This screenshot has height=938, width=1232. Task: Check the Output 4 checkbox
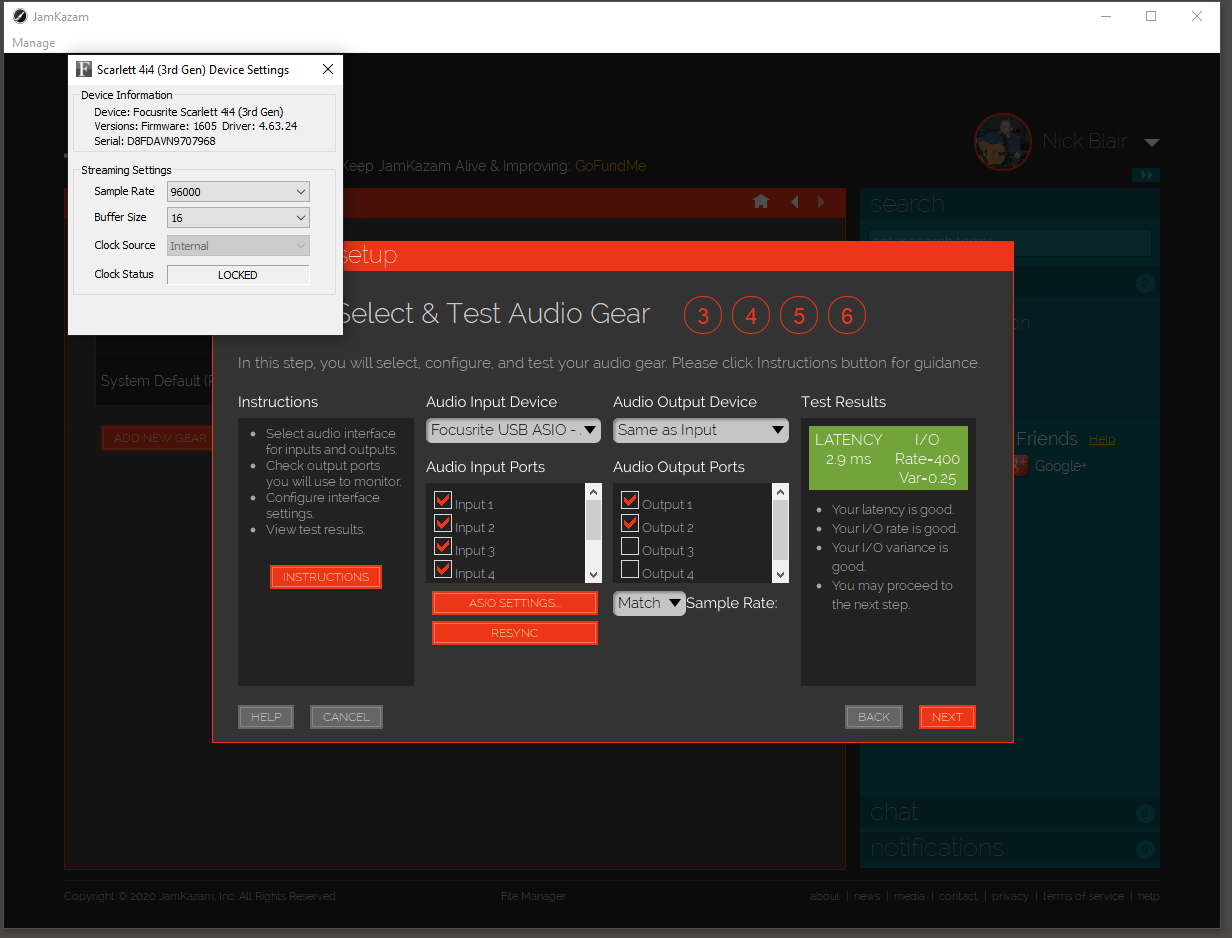630,570
